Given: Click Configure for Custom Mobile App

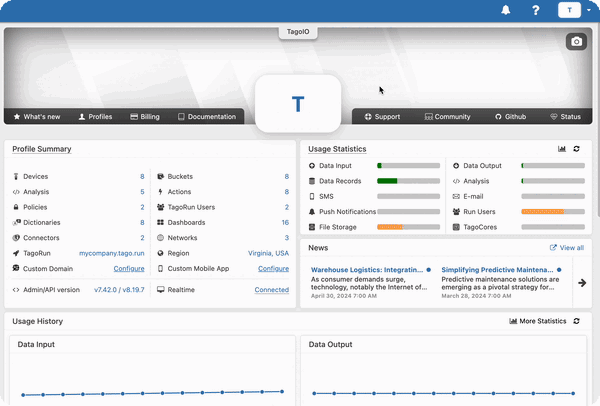Looking at the screenshot, I should pos(273,268).
